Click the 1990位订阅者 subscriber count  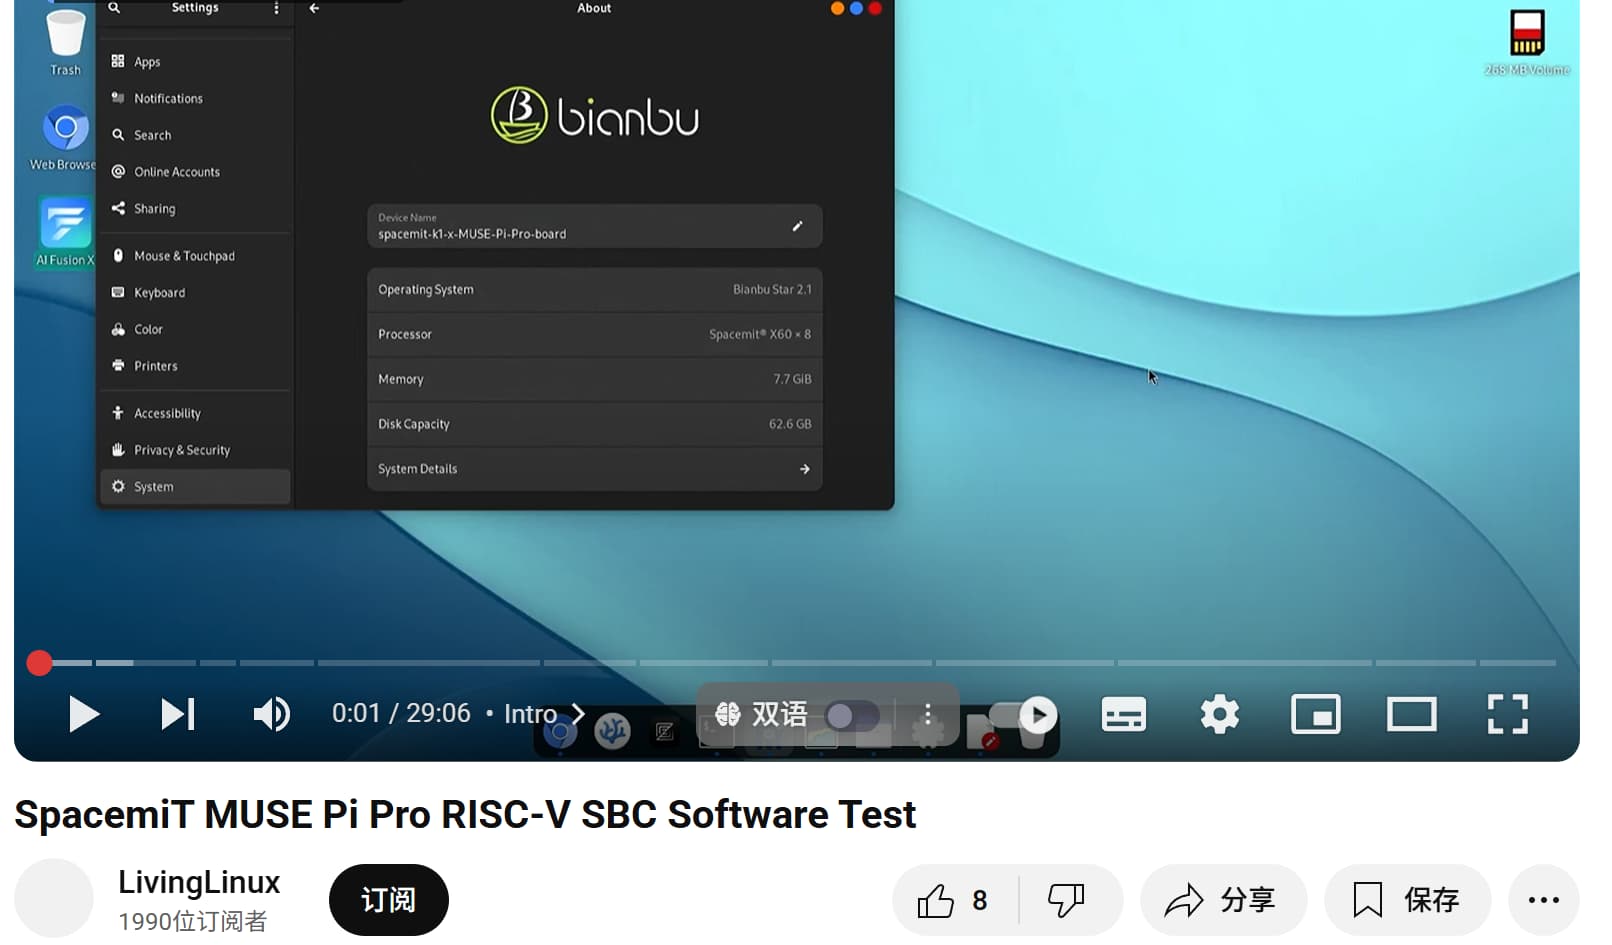[x=193, y=921]
